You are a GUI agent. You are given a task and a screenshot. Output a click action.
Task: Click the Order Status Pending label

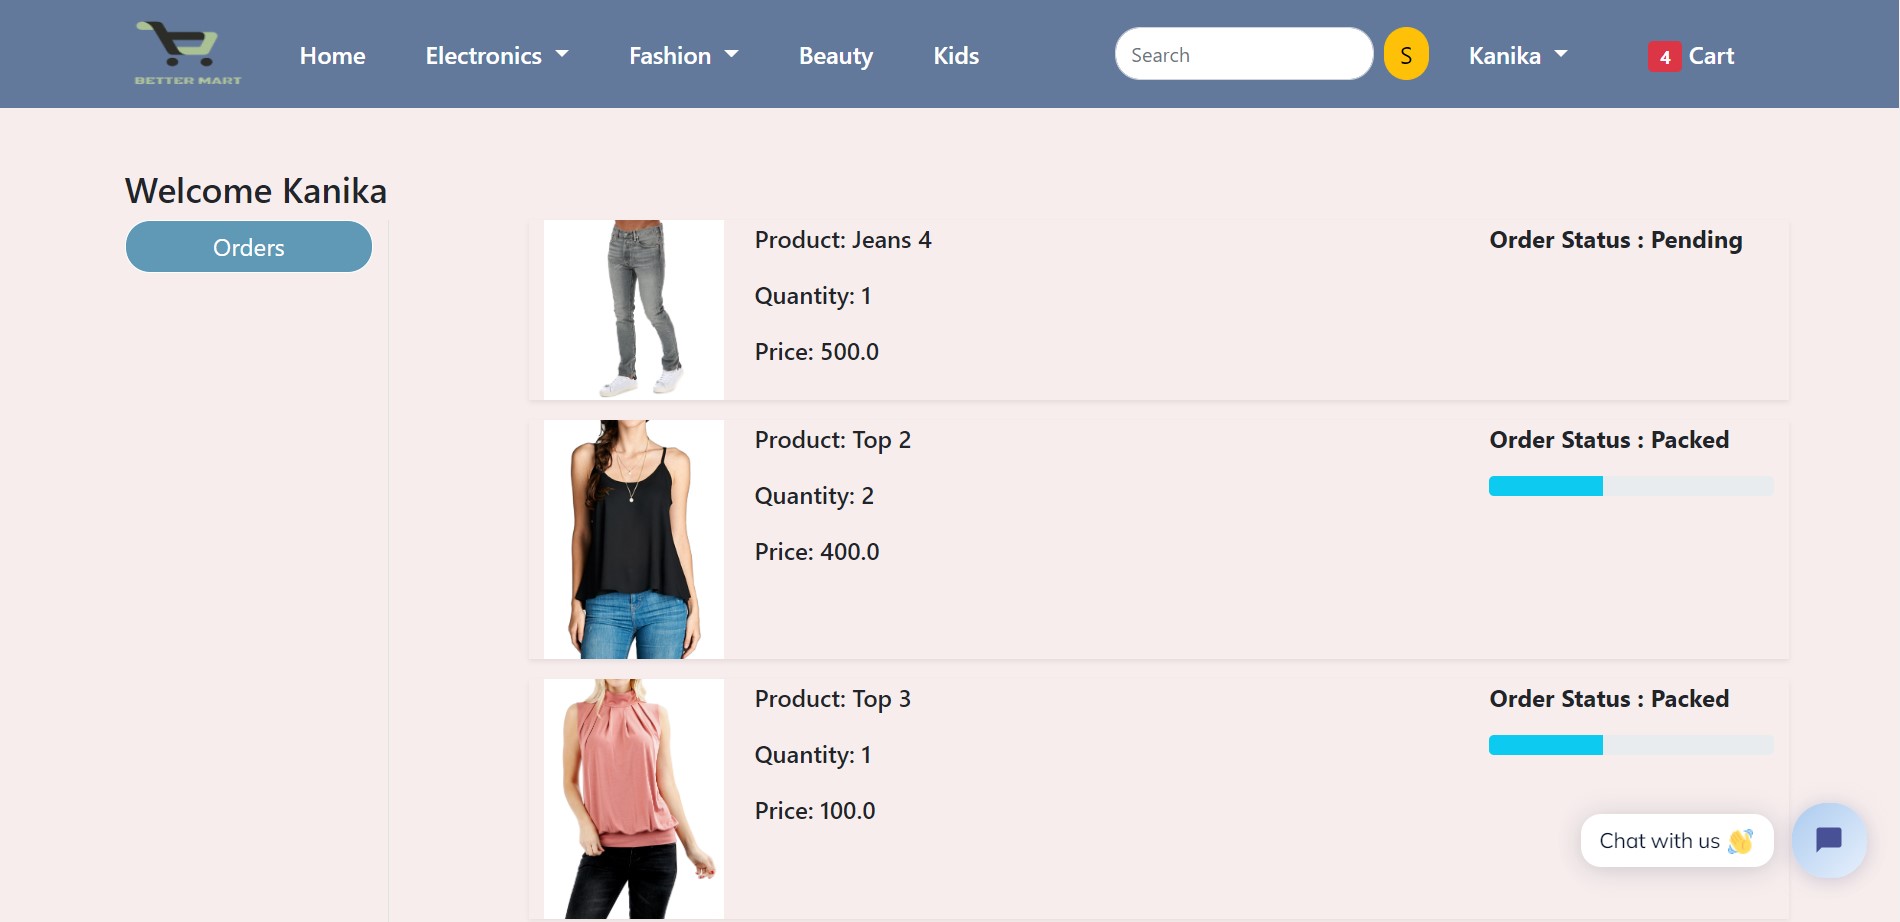point(1615,240)
